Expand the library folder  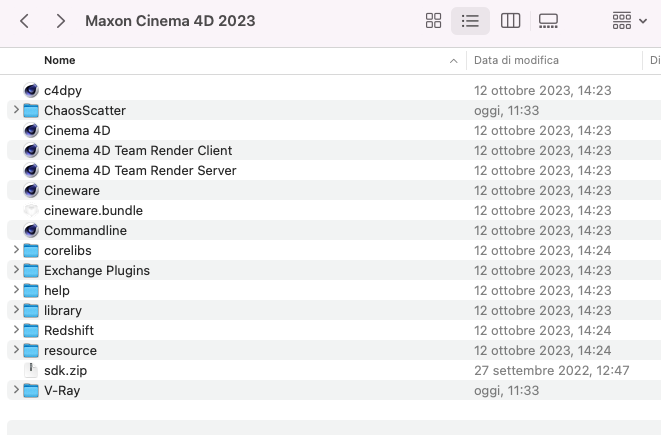tap(16, 310)
